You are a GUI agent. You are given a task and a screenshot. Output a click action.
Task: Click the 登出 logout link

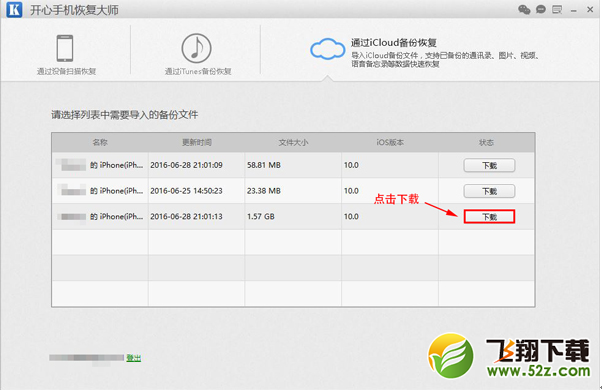click(x=134, y=358)
